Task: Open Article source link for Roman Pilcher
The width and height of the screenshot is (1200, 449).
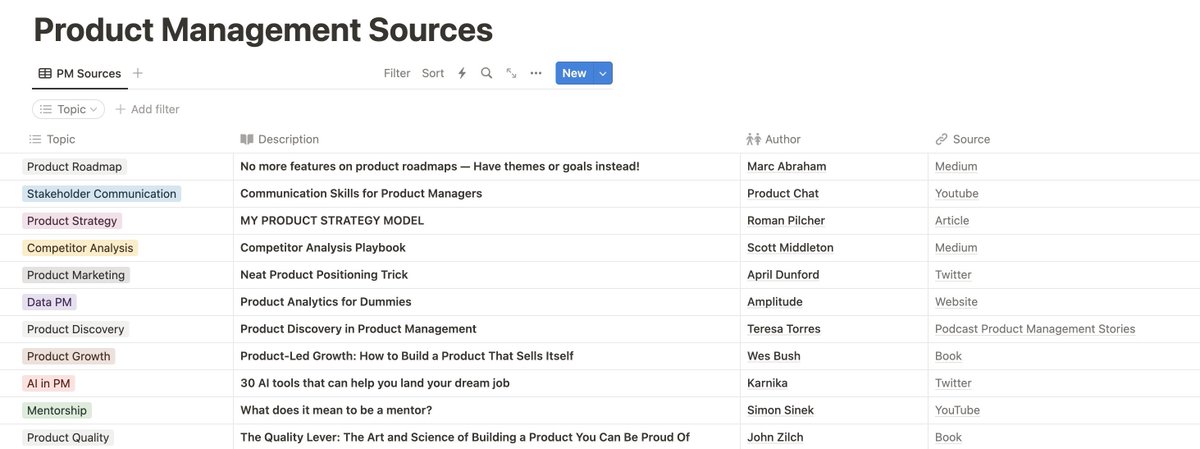Action: (x=952, y=220)
